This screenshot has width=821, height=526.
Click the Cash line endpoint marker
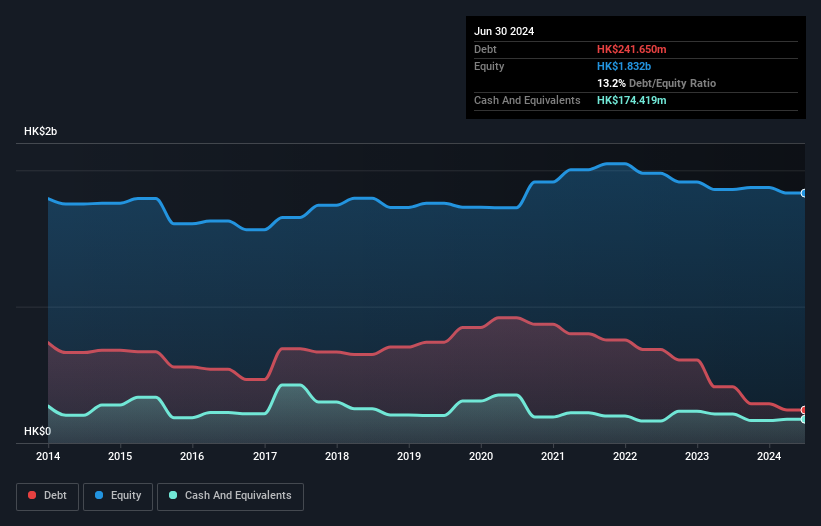coord(804,419)
